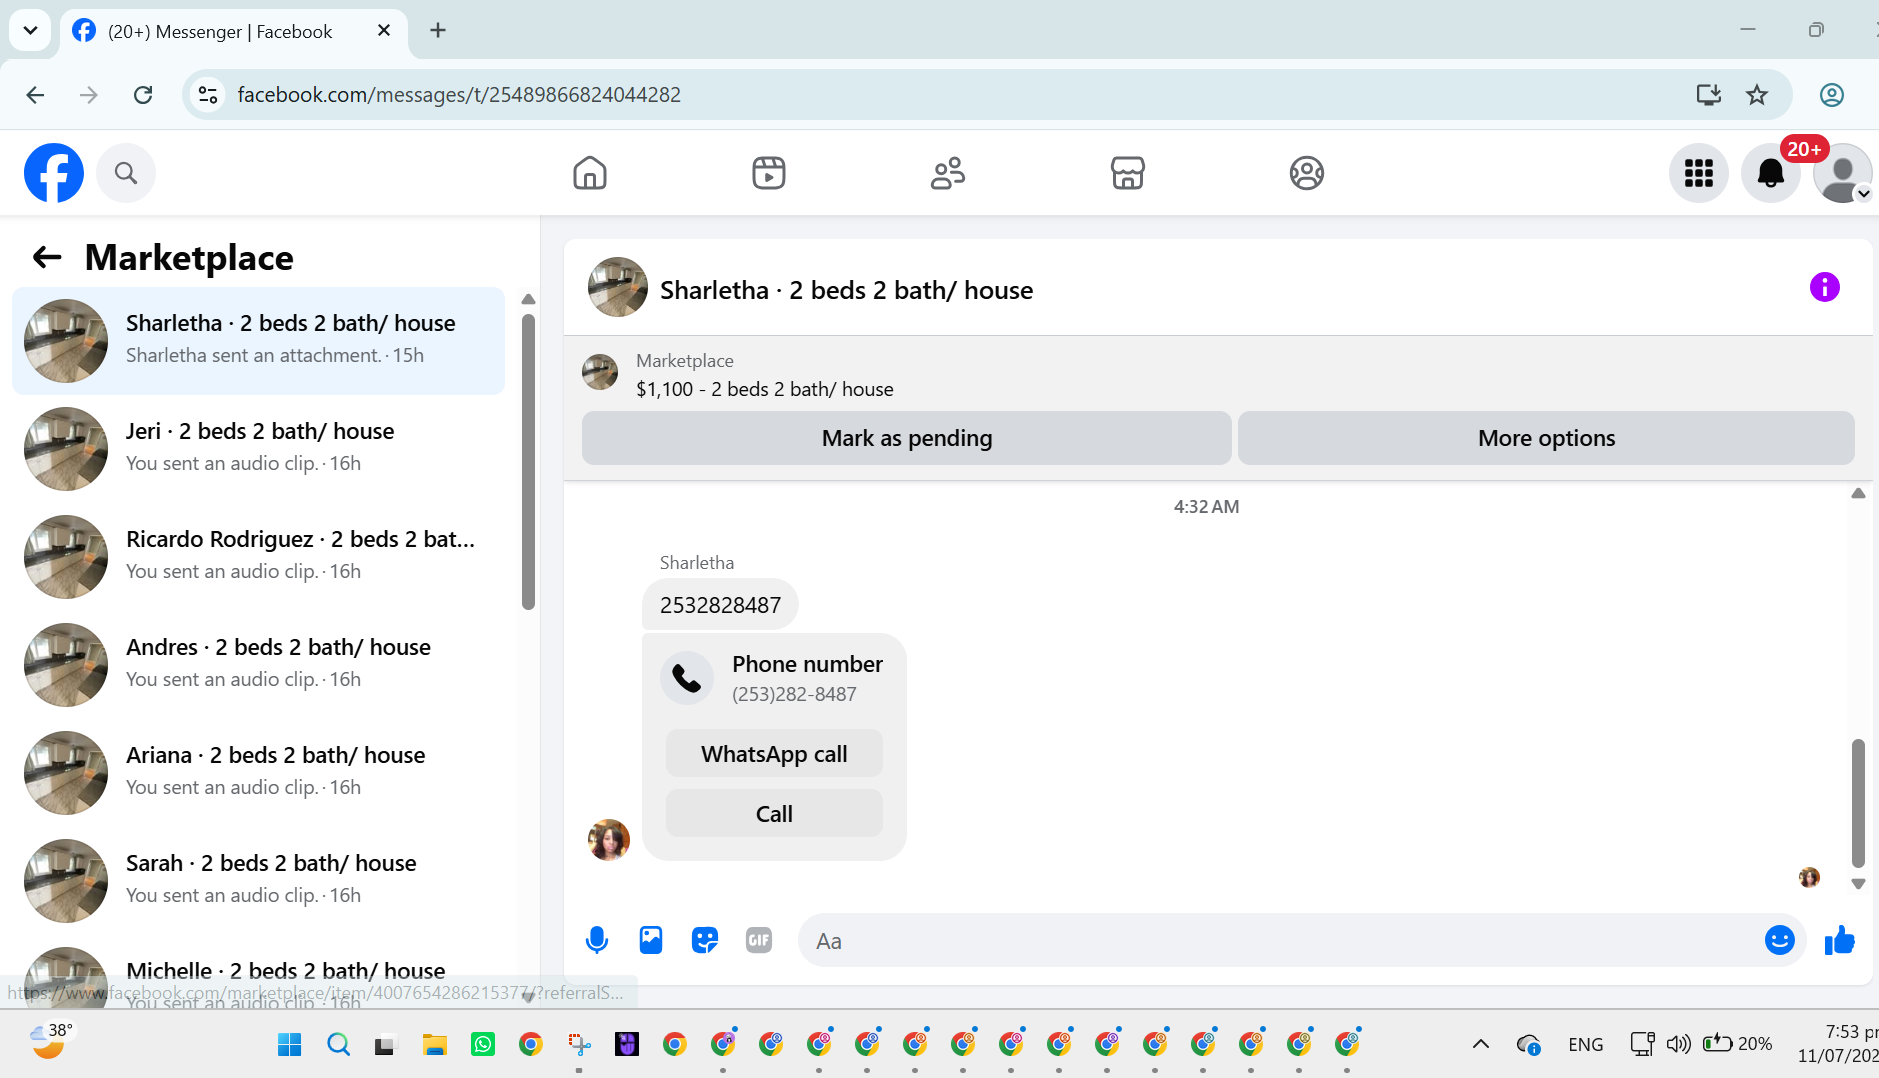The image size is (1879, 1078).
Task: Record a voice clip with microphone
Action: (x=597, y=940)
